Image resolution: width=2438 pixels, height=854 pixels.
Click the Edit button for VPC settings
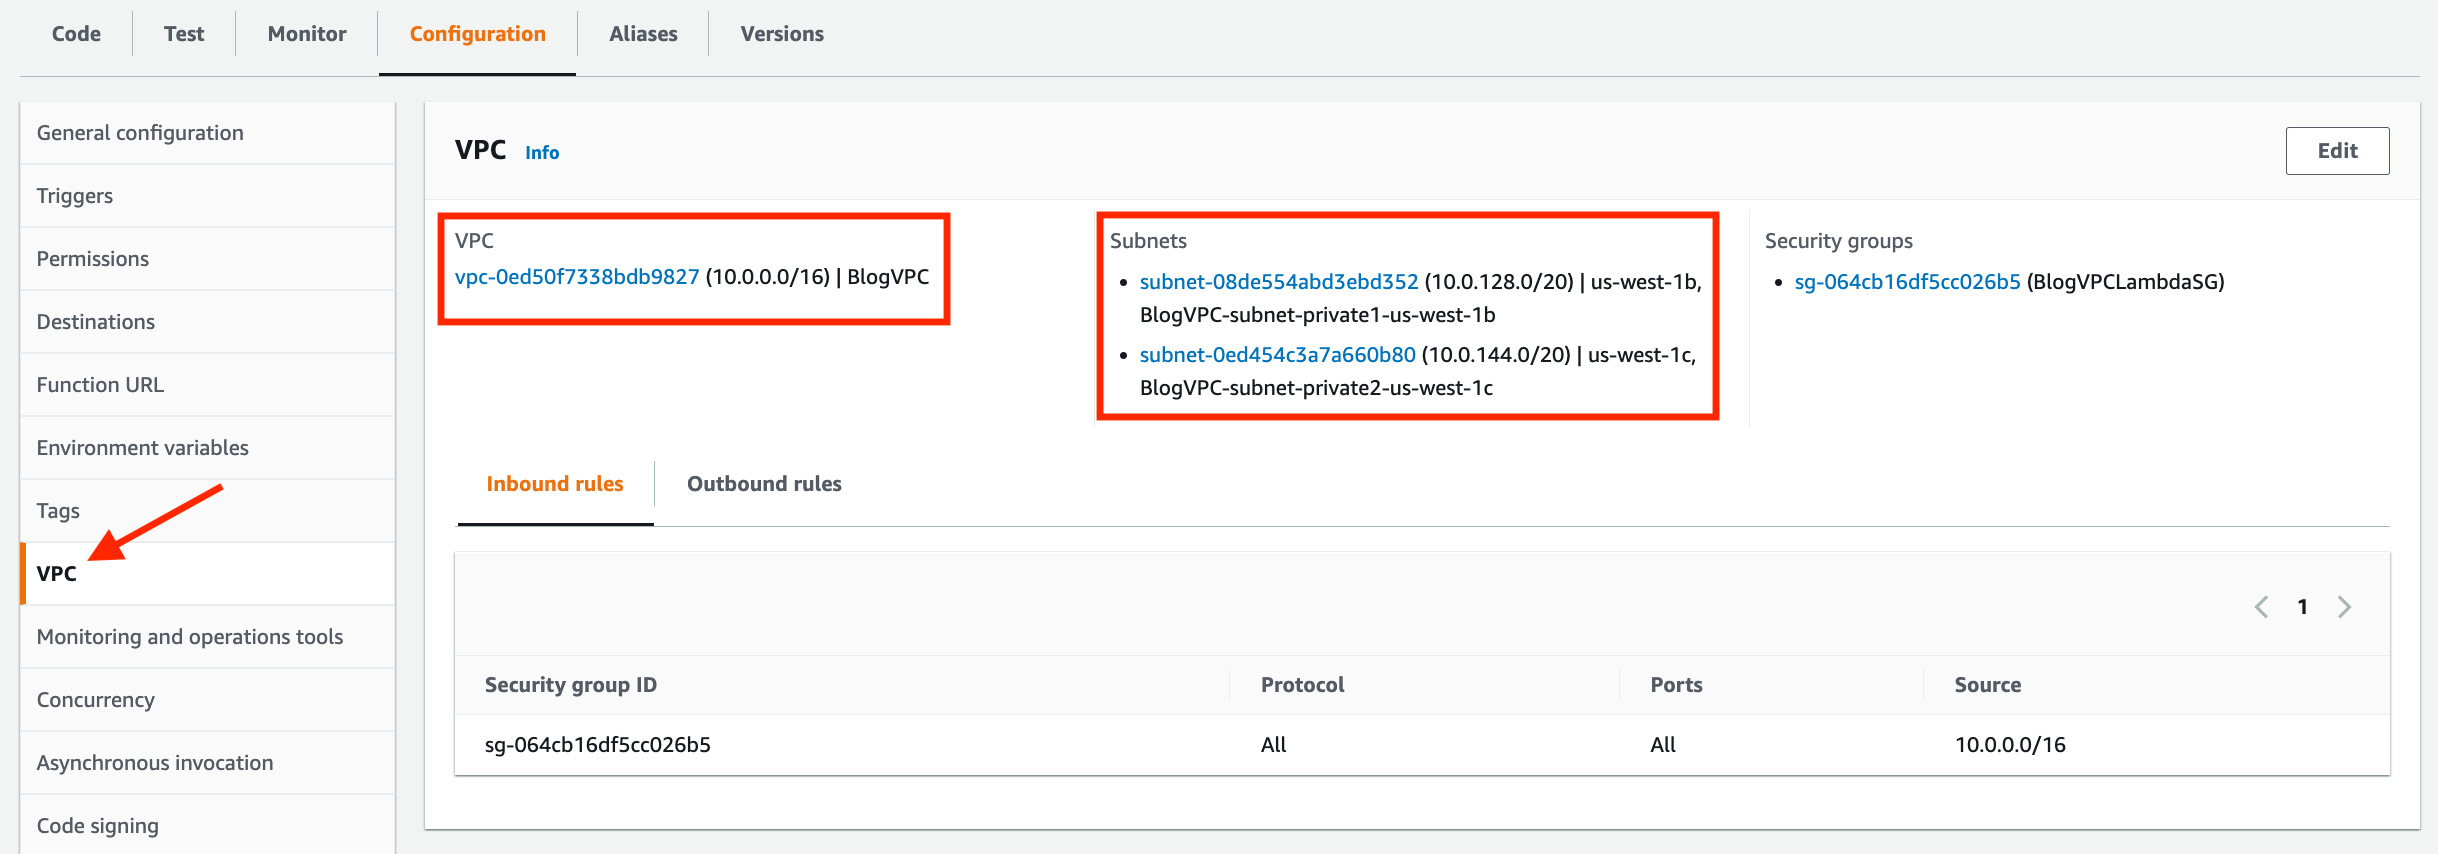click(2337, 150)
